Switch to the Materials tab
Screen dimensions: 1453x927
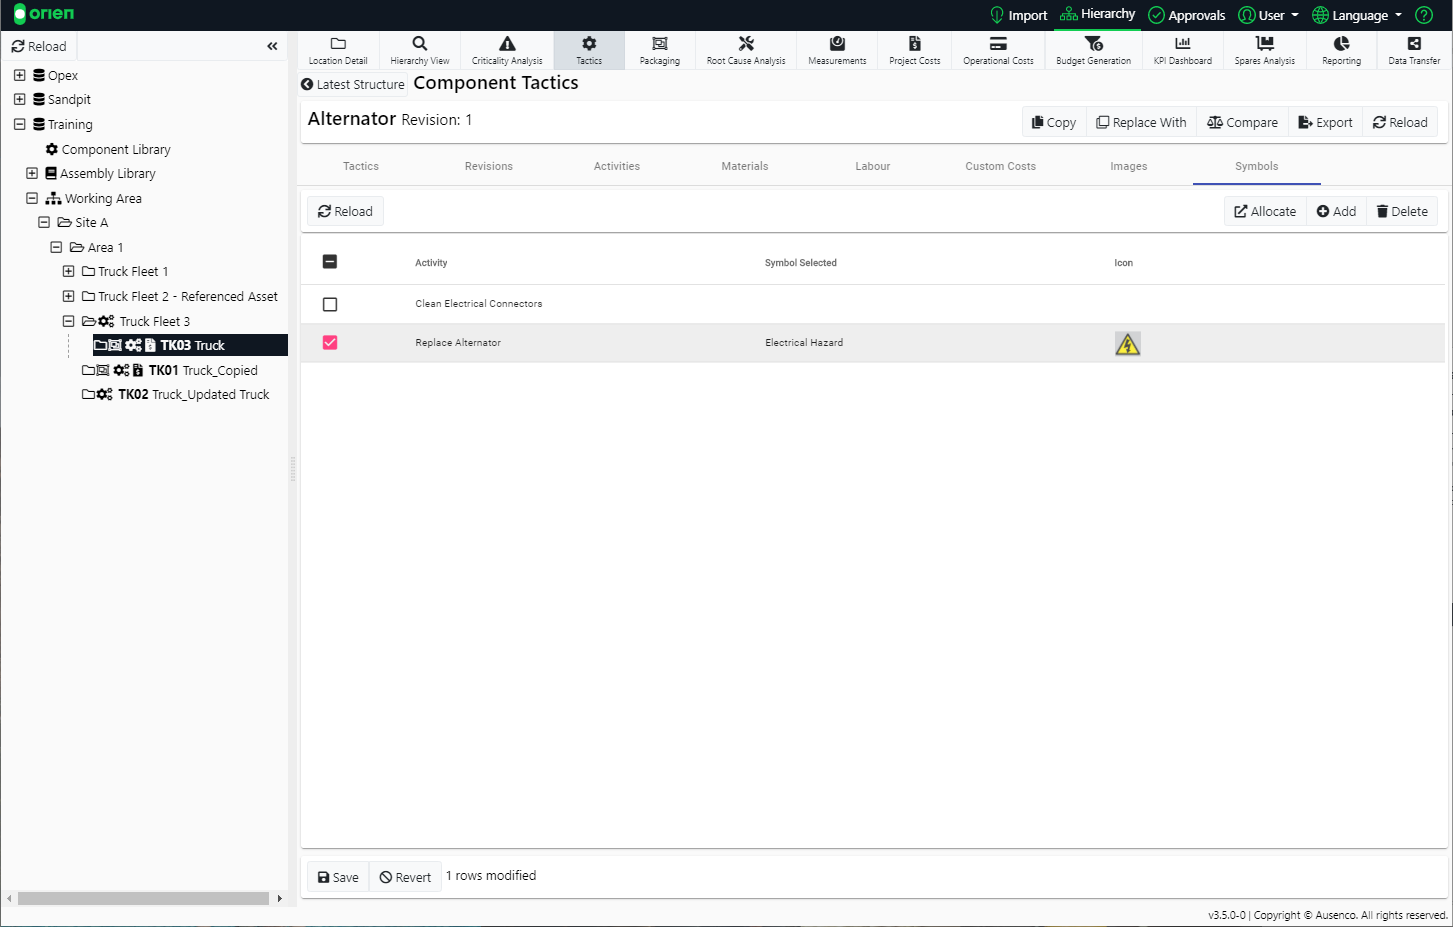coord(744,166)
